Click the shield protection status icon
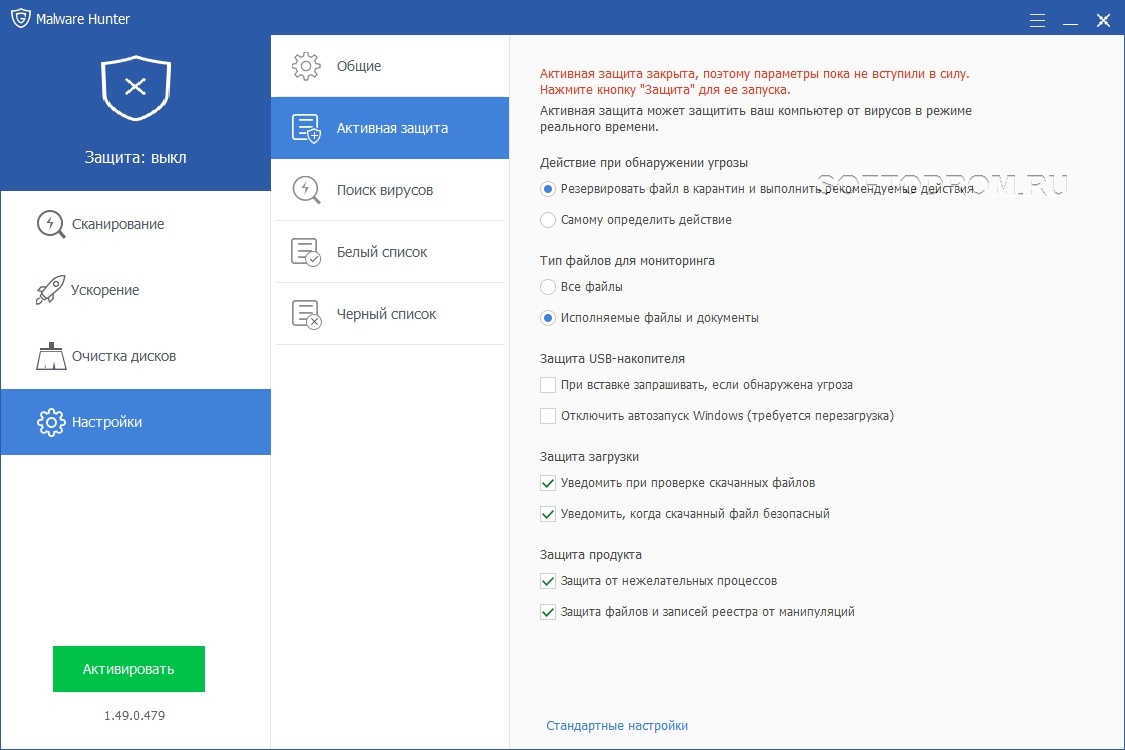This screenshot has height=750, width=1125. tap(135, 89)
